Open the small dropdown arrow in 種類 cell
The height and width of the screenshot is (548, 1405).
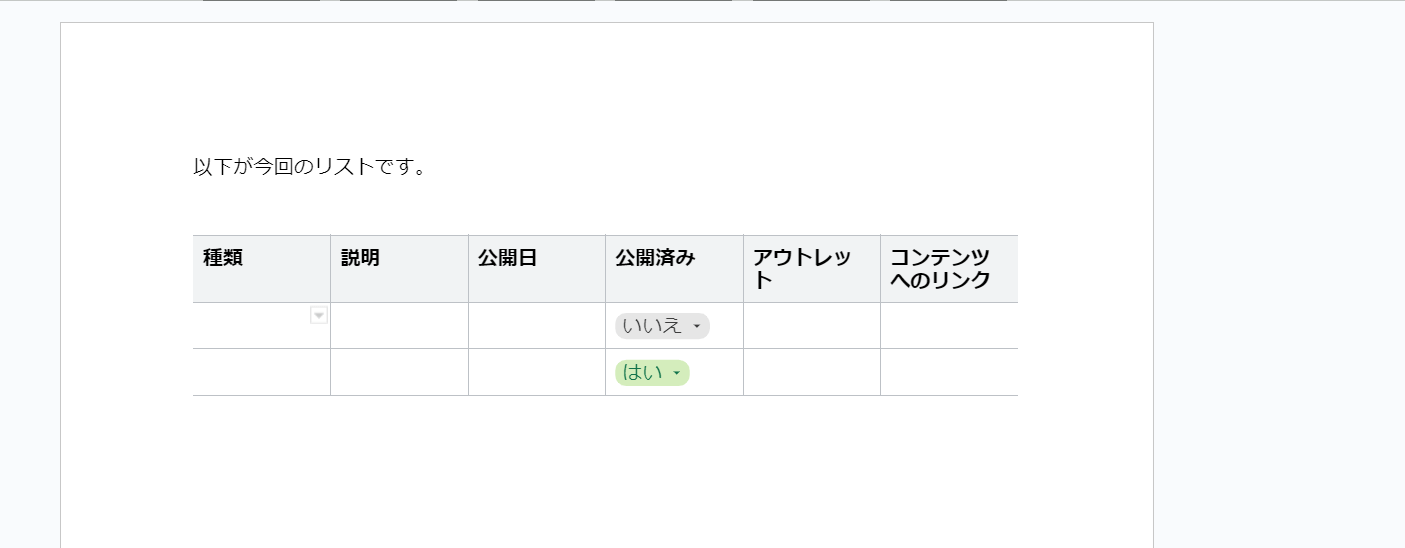(319, 316)
